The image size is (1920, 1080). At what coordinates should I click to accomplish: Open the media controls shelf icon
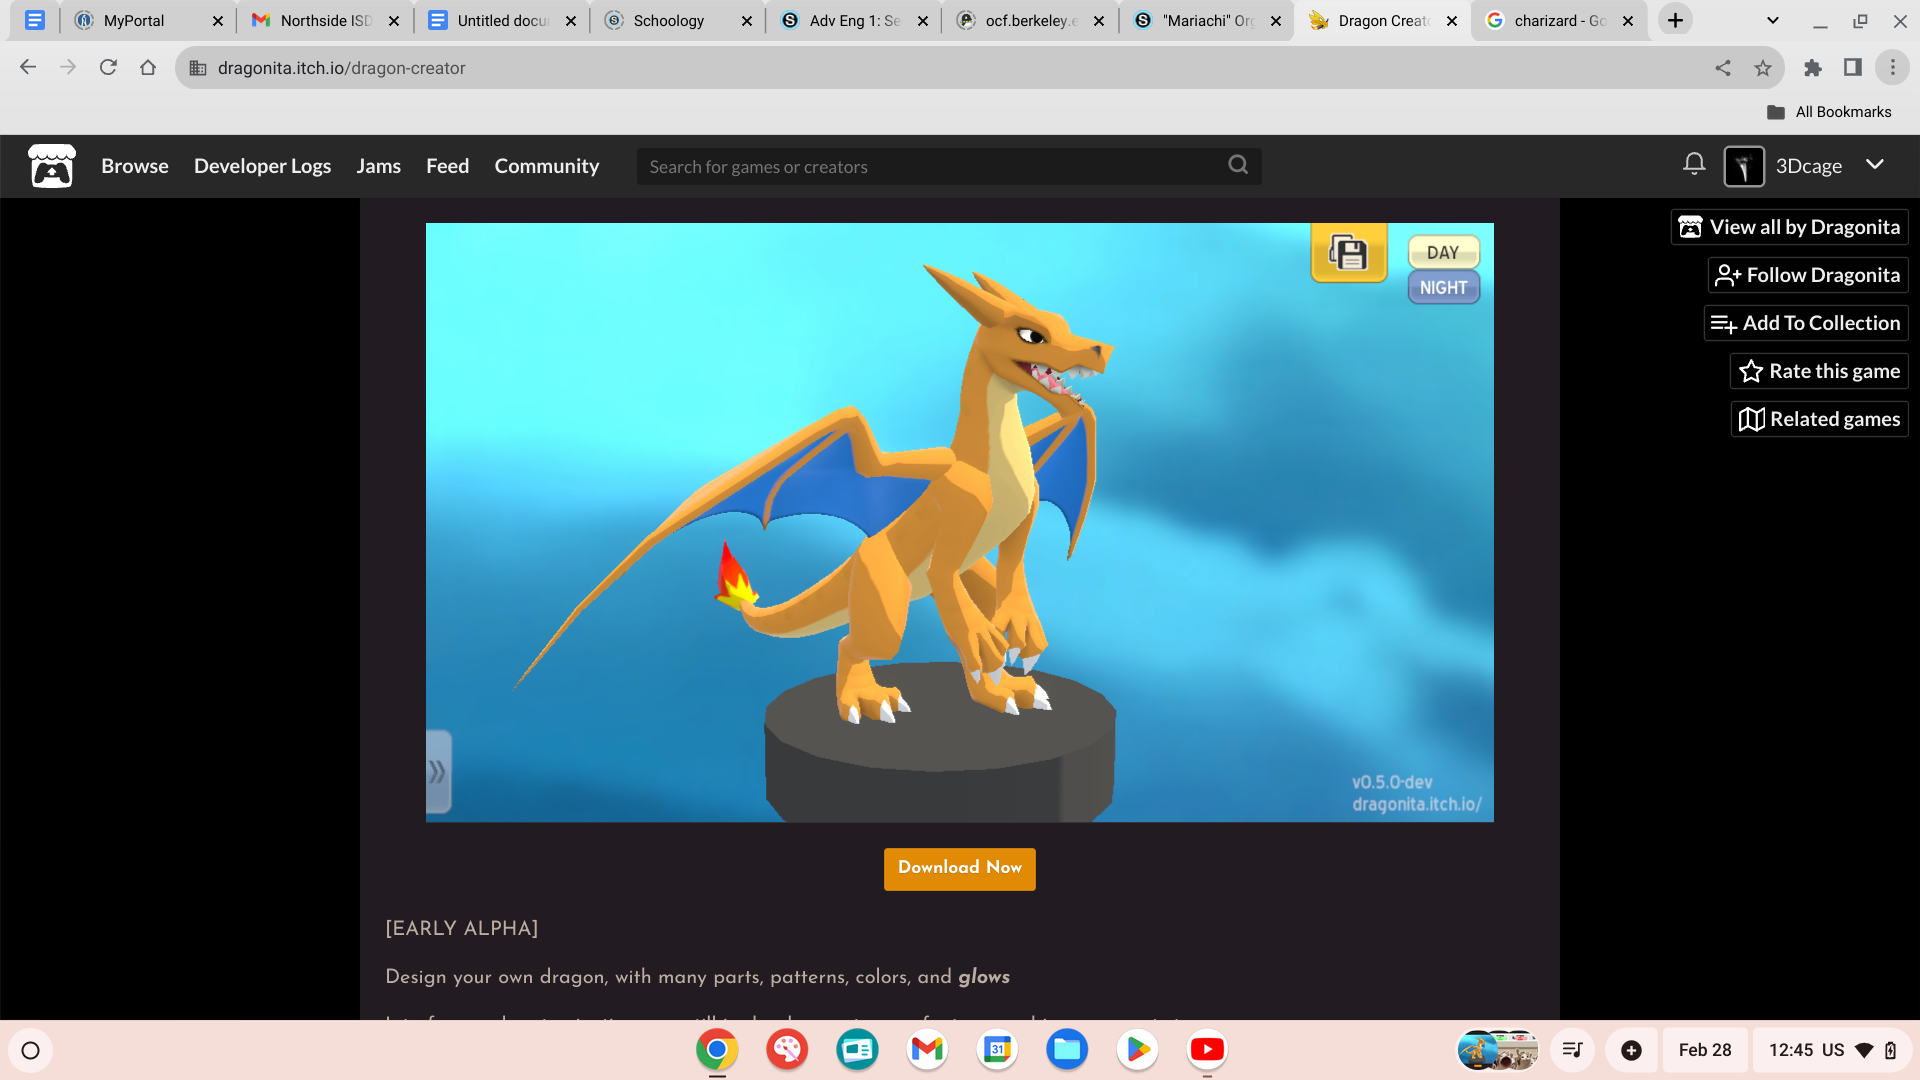[1572, 1050]
